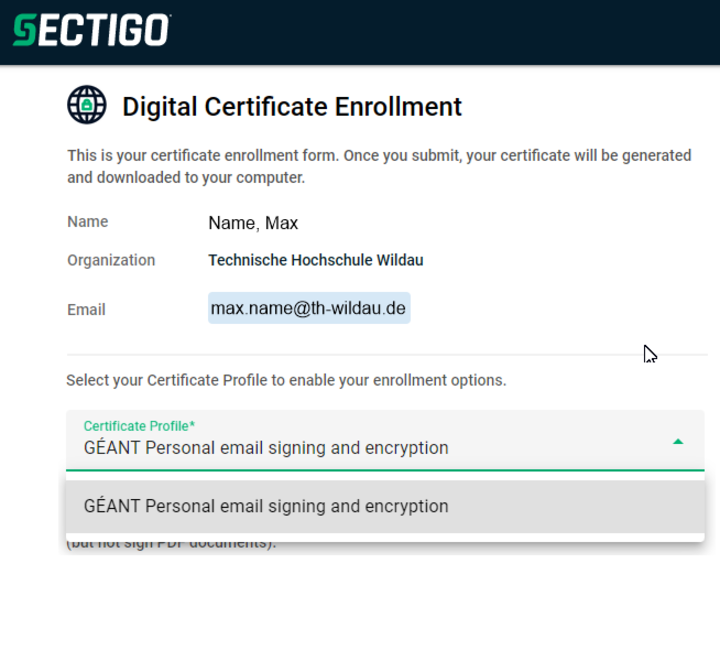The height and width of the screenshot is (661, 720).
Task: Collapse the Certificate Profile dropdown arrow
Action: (x=678, y=442)
